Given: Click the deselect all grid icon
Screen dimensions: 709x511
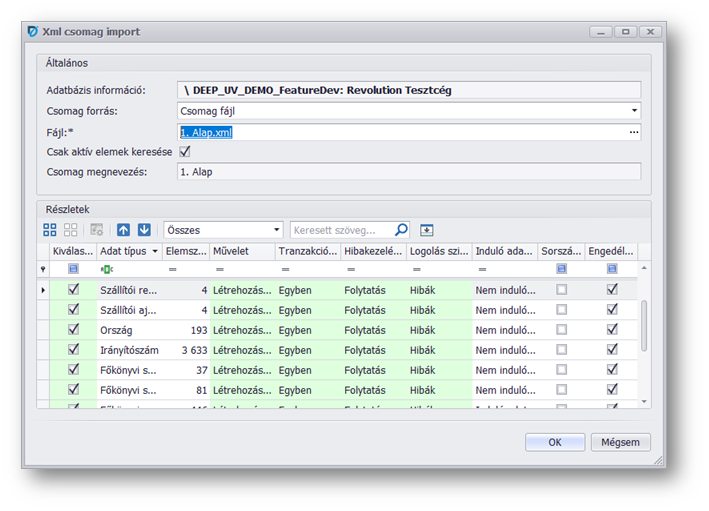Looking at the screenshot, I should pyautogui.click(x=70, y=230).
